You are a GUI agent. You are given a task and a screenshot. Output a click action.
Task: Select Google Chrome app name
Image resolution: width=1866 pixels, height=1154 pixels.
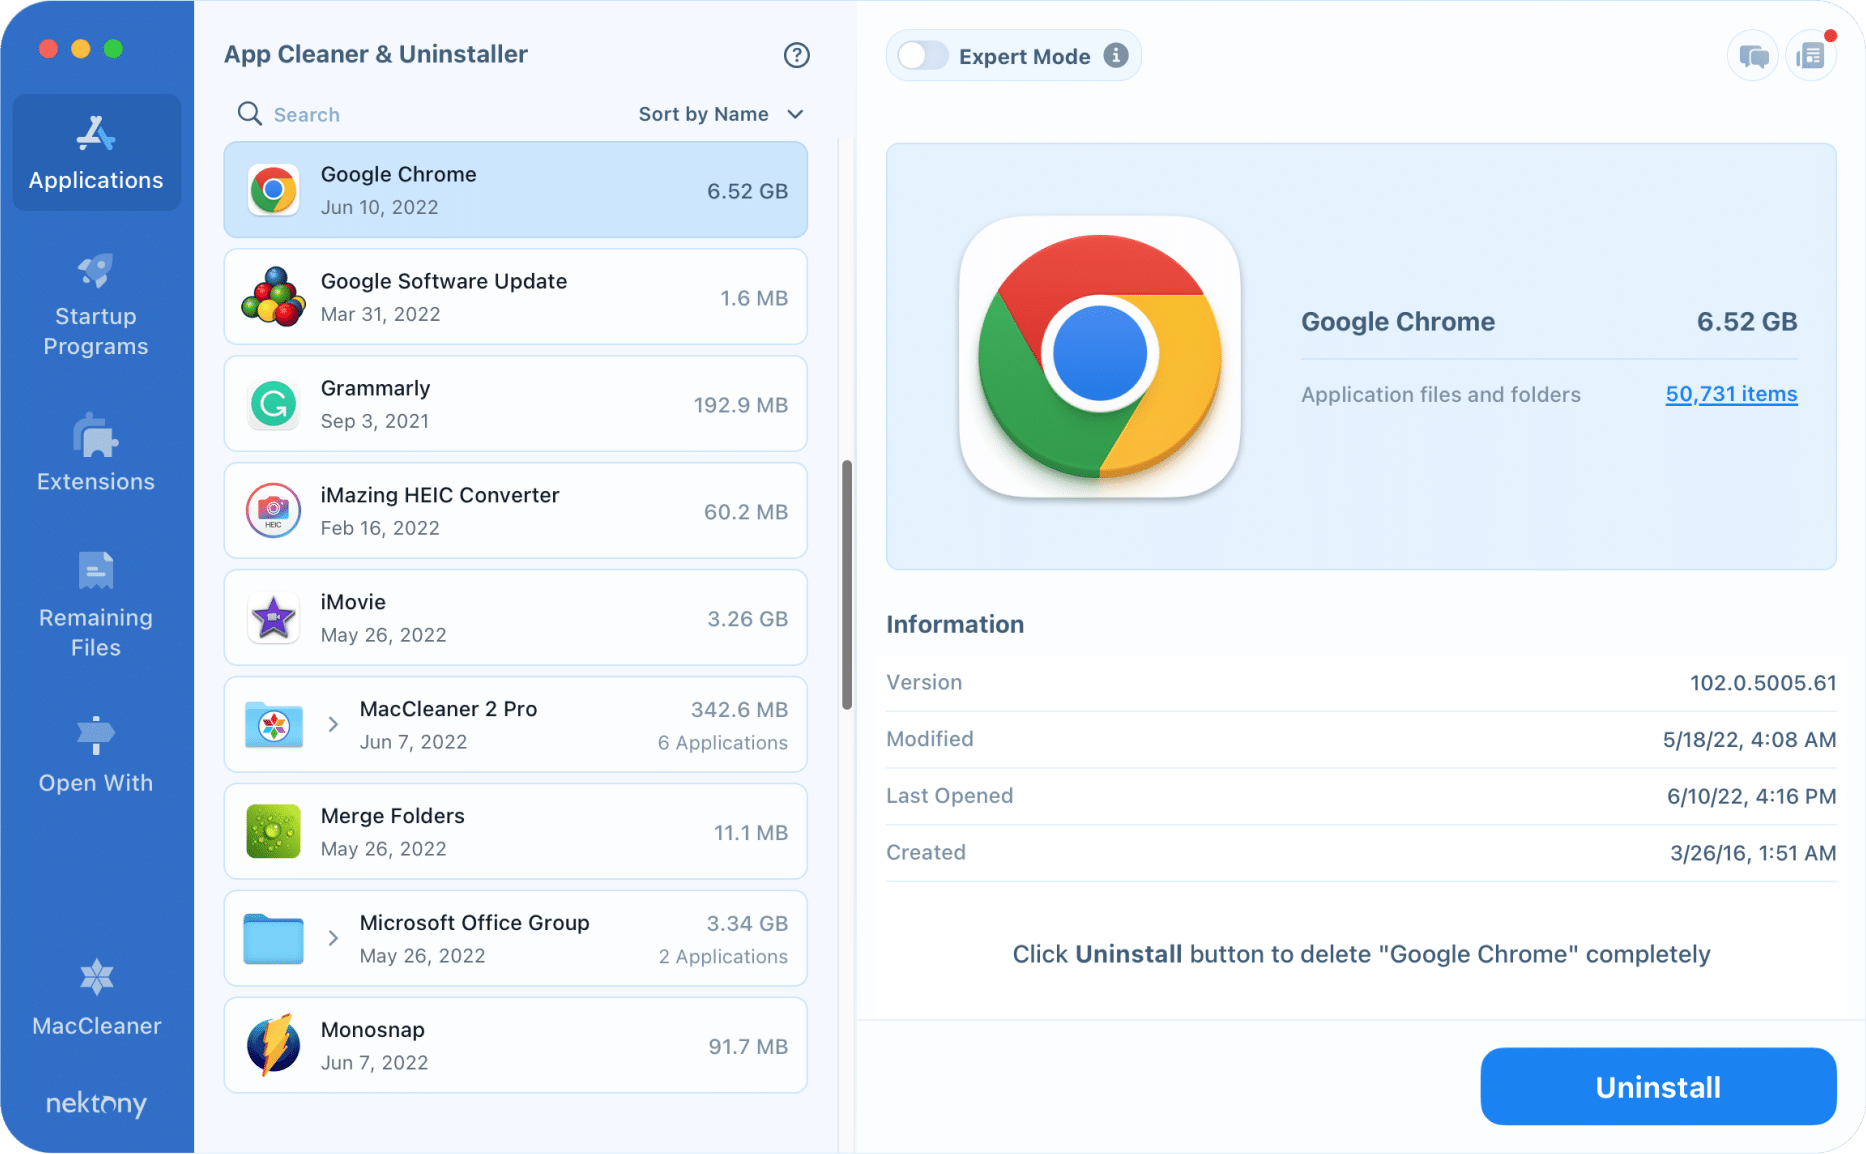click(398, 174)
